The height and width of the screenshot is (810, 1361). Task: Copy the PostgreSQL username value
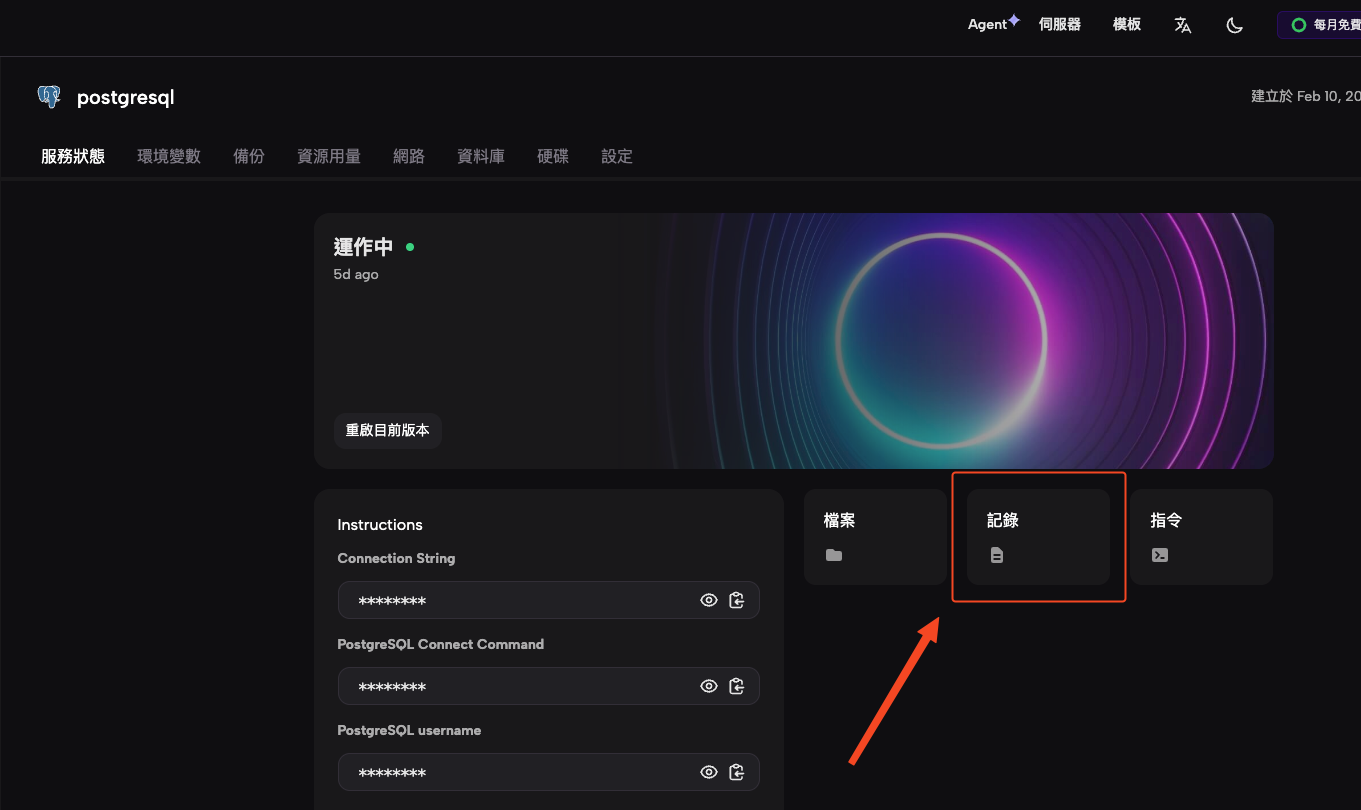click(737, 772)
